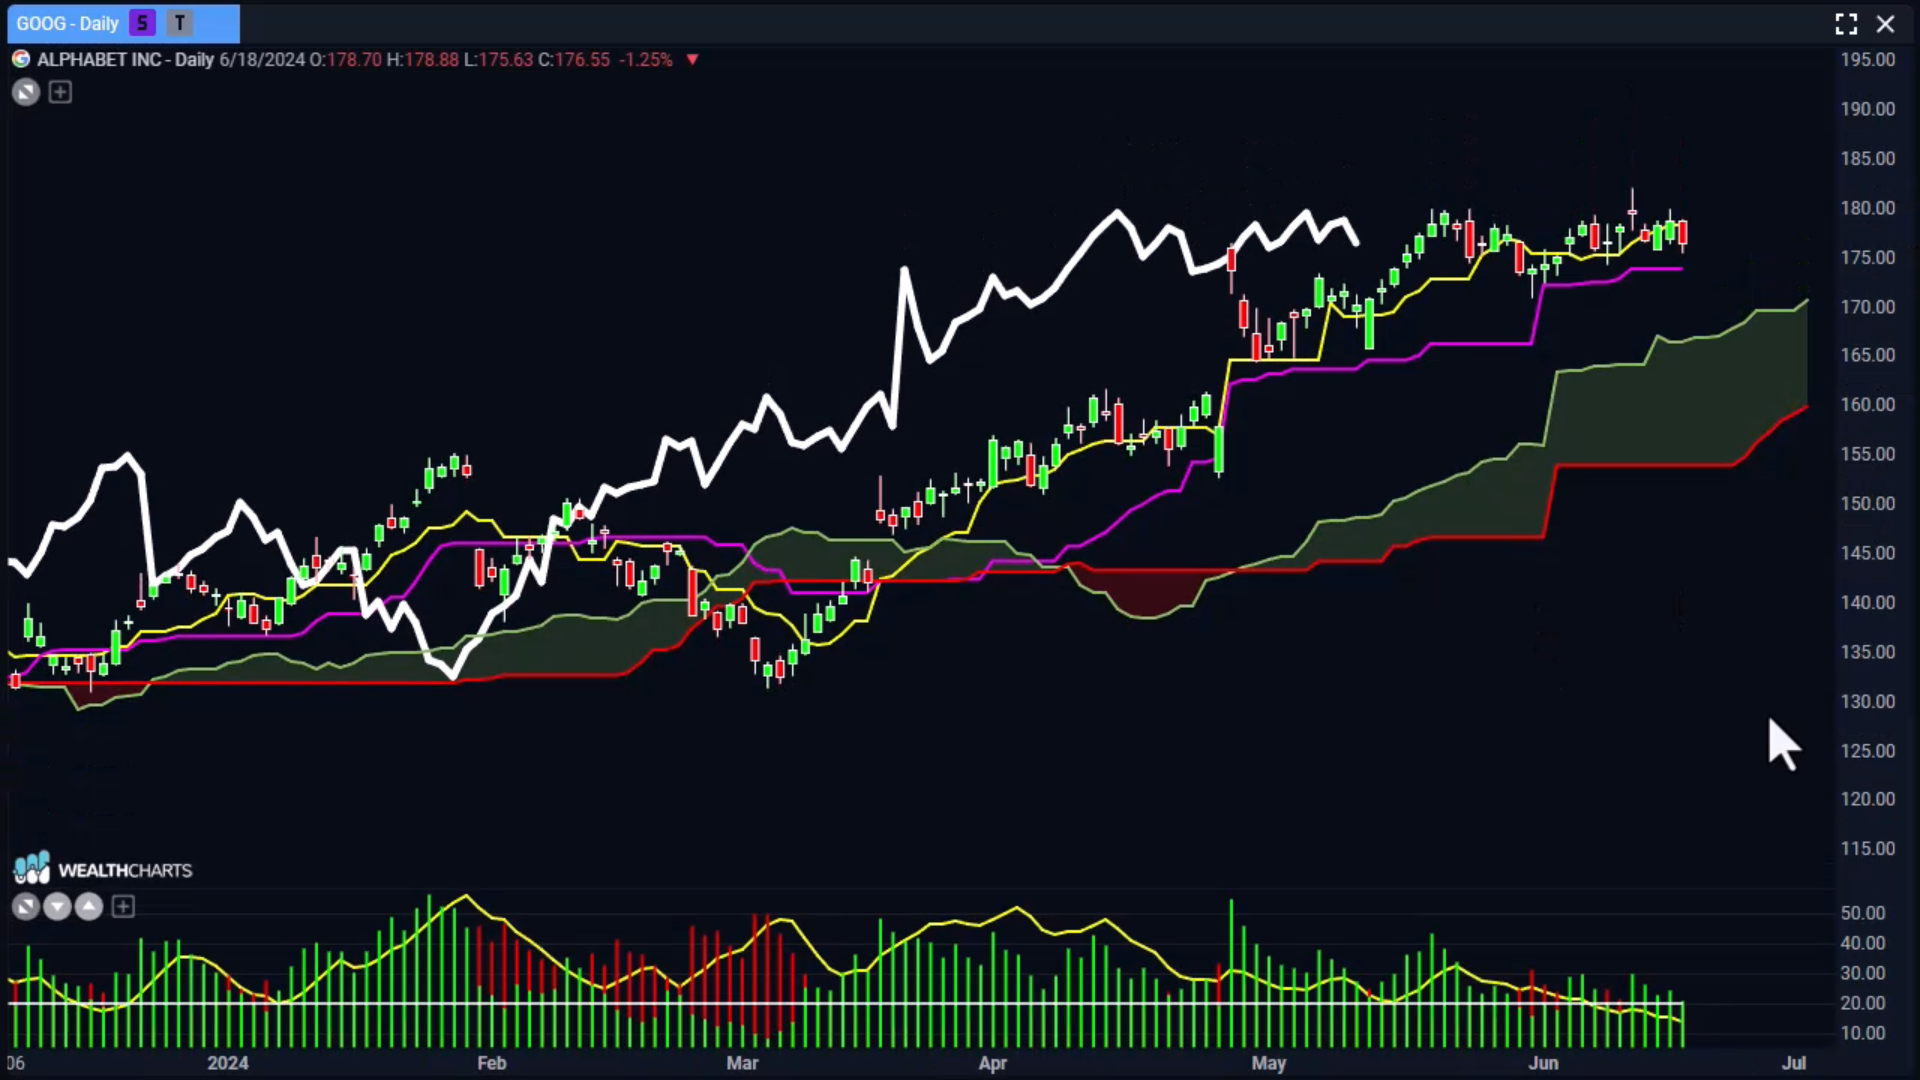The height and width of the screenshot is (1080, 1920).
Task: Click the Jul label on time axis
Action: (1794, 1063)
